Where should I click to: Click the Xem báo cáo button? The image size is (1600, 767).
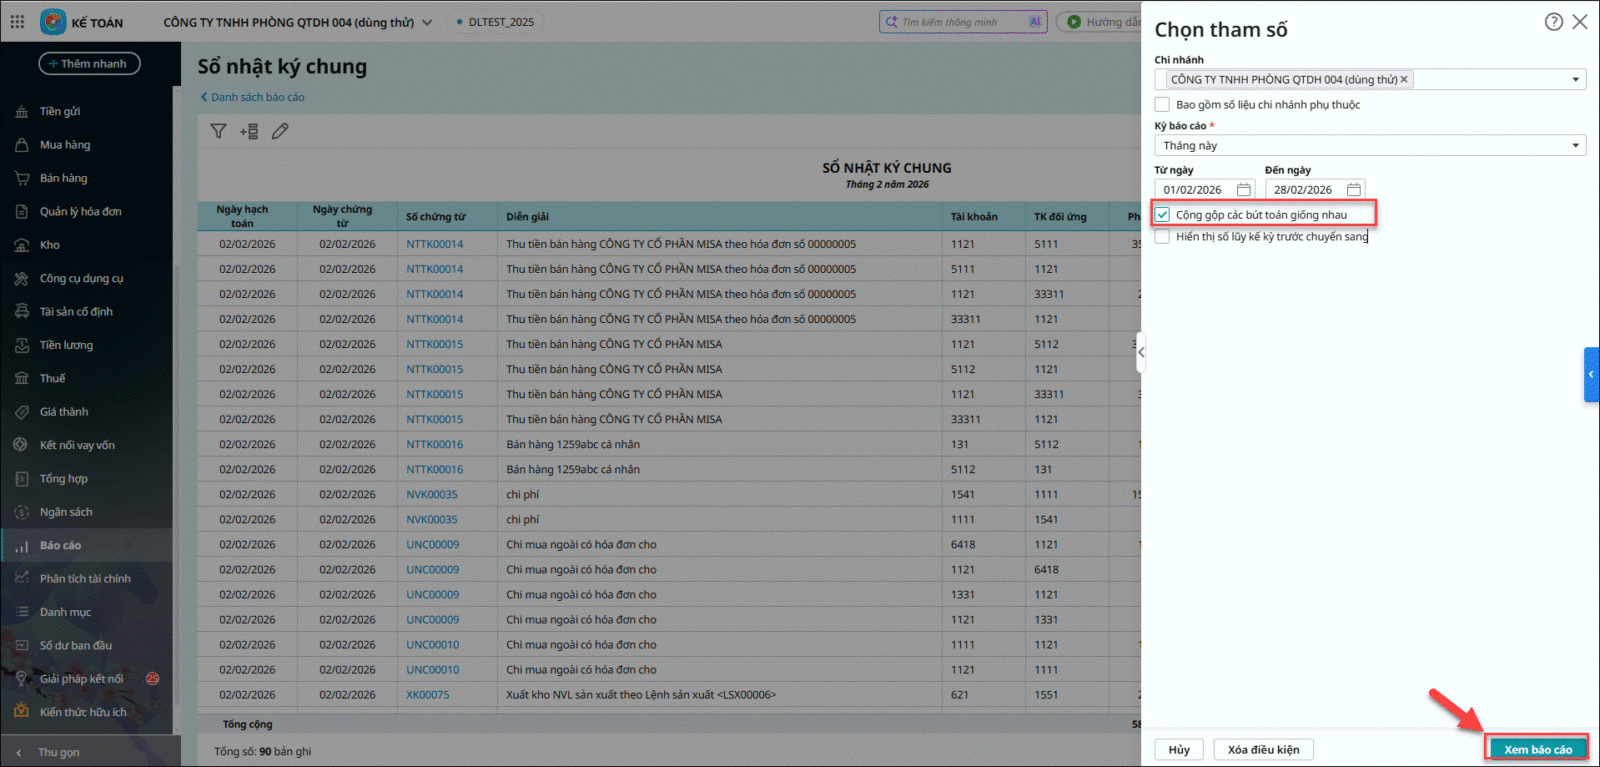point(1537,749)
